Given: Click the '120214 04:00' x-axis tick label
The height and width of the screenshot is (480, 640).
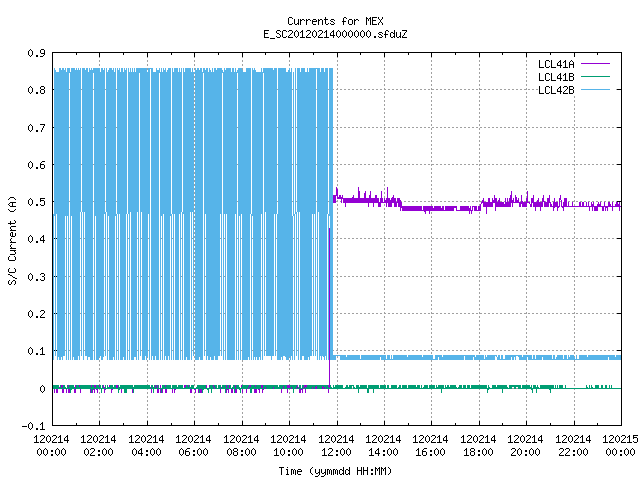Looking at the screenshot, I should click(146, 446).
